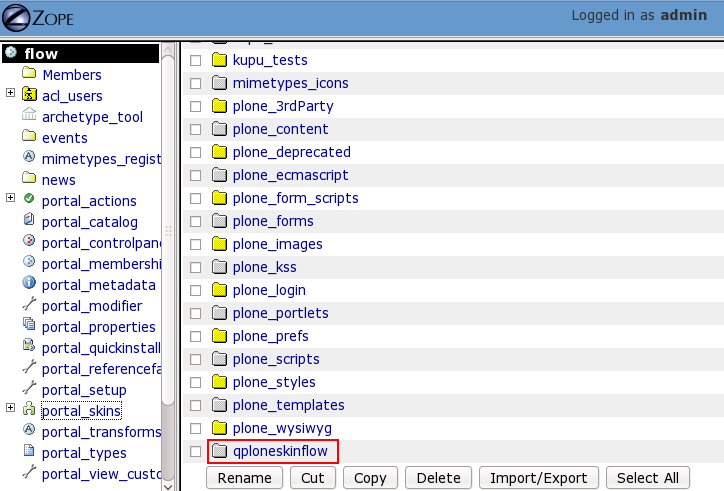The width and height of the screenshot is (724, 491).
Task: Click the portal_modifier tool icon
Action: 29,303
